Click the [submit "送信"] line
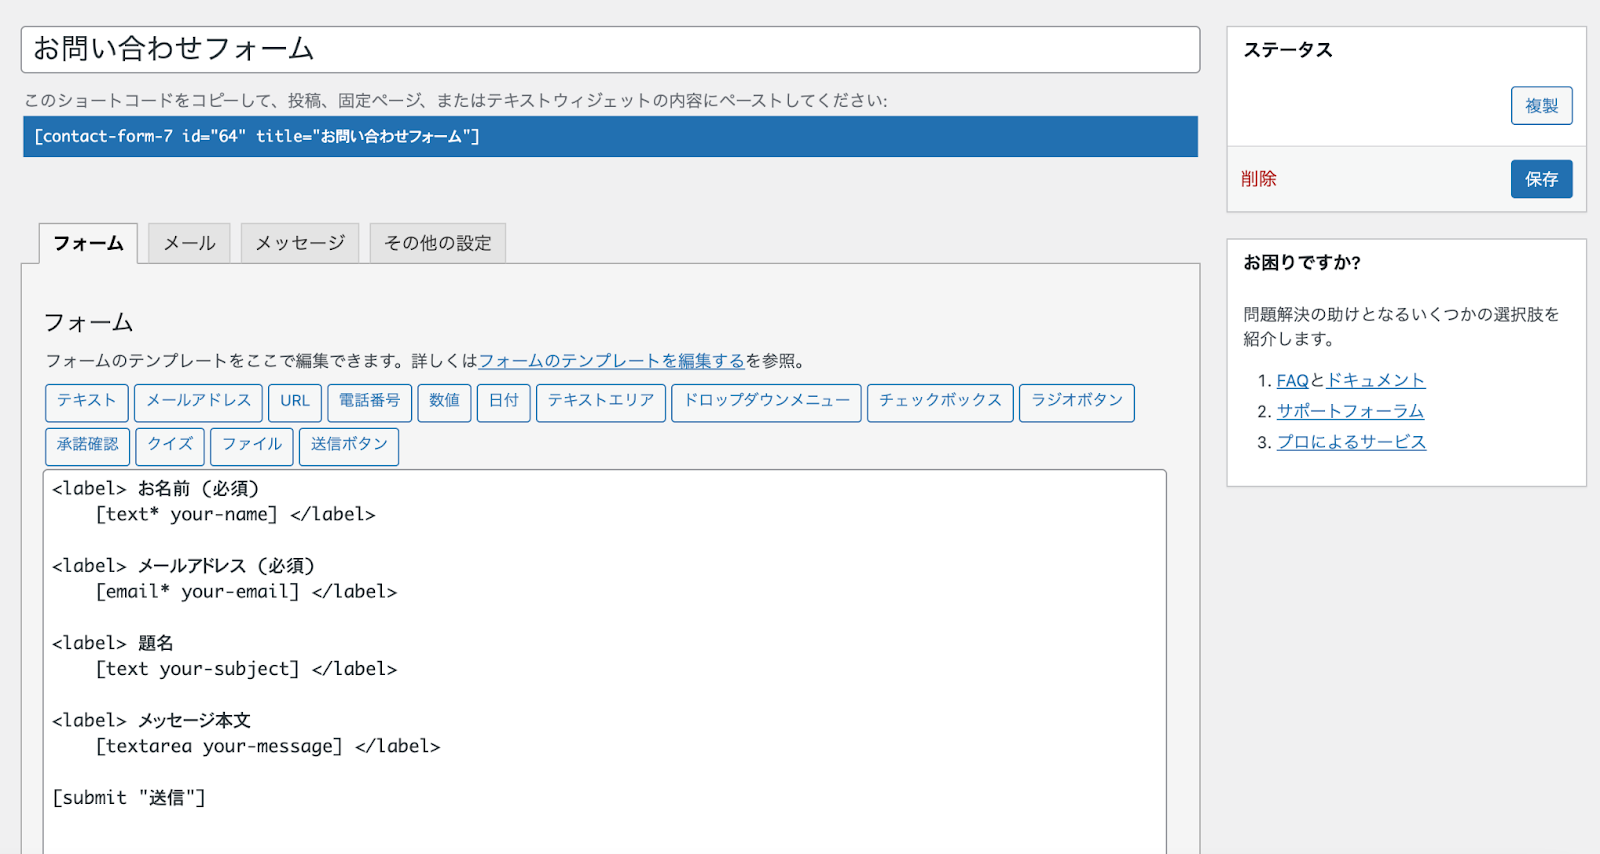This screenshot has width=1600, height=854. click(129, 797)
